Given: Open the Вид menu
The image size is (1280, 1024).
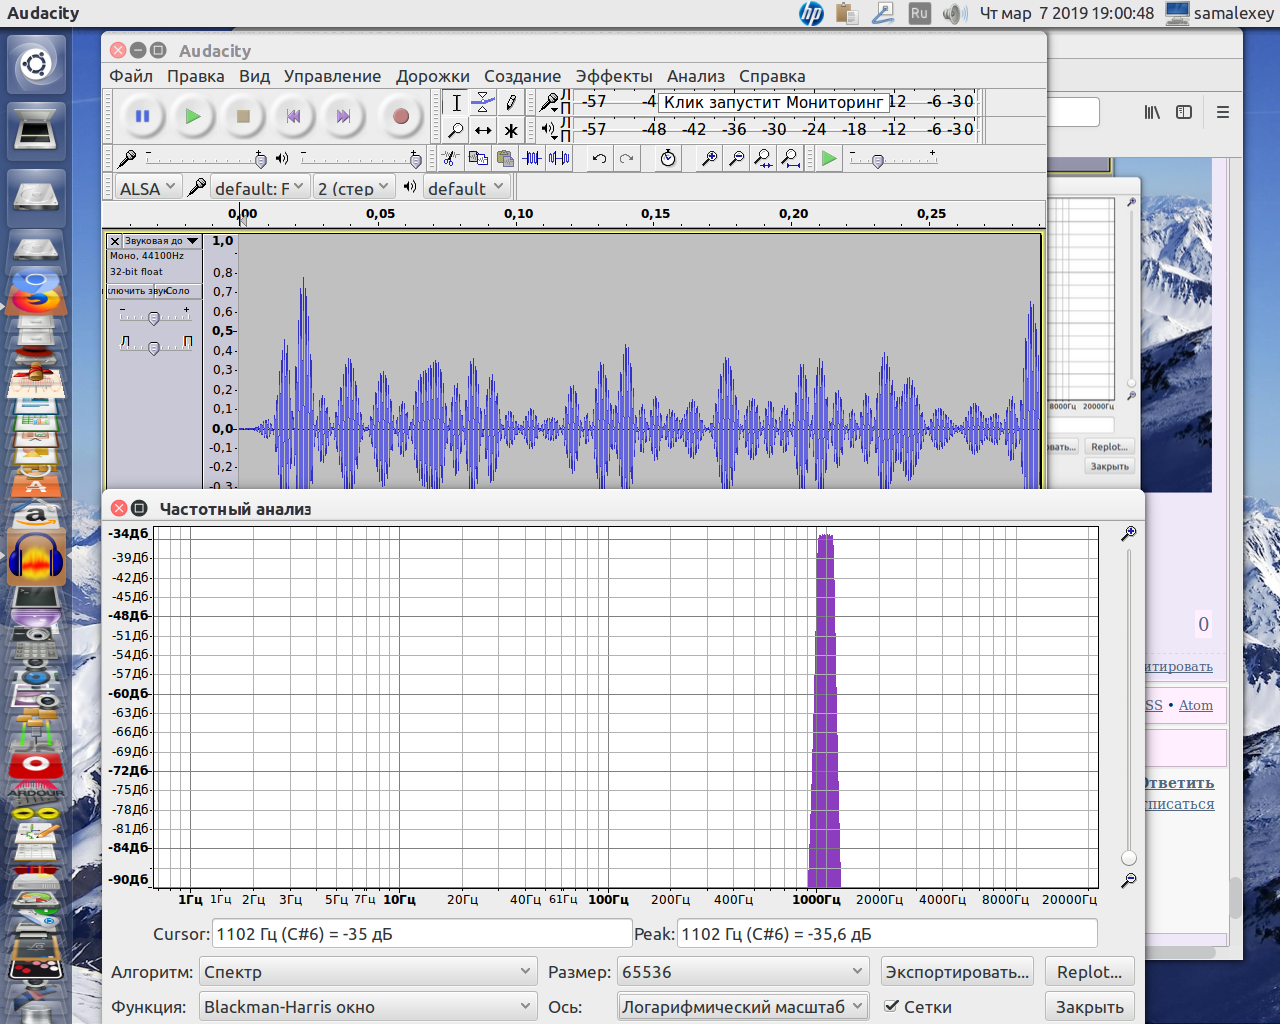Looking at the screenshot, I should pos(254,76).
